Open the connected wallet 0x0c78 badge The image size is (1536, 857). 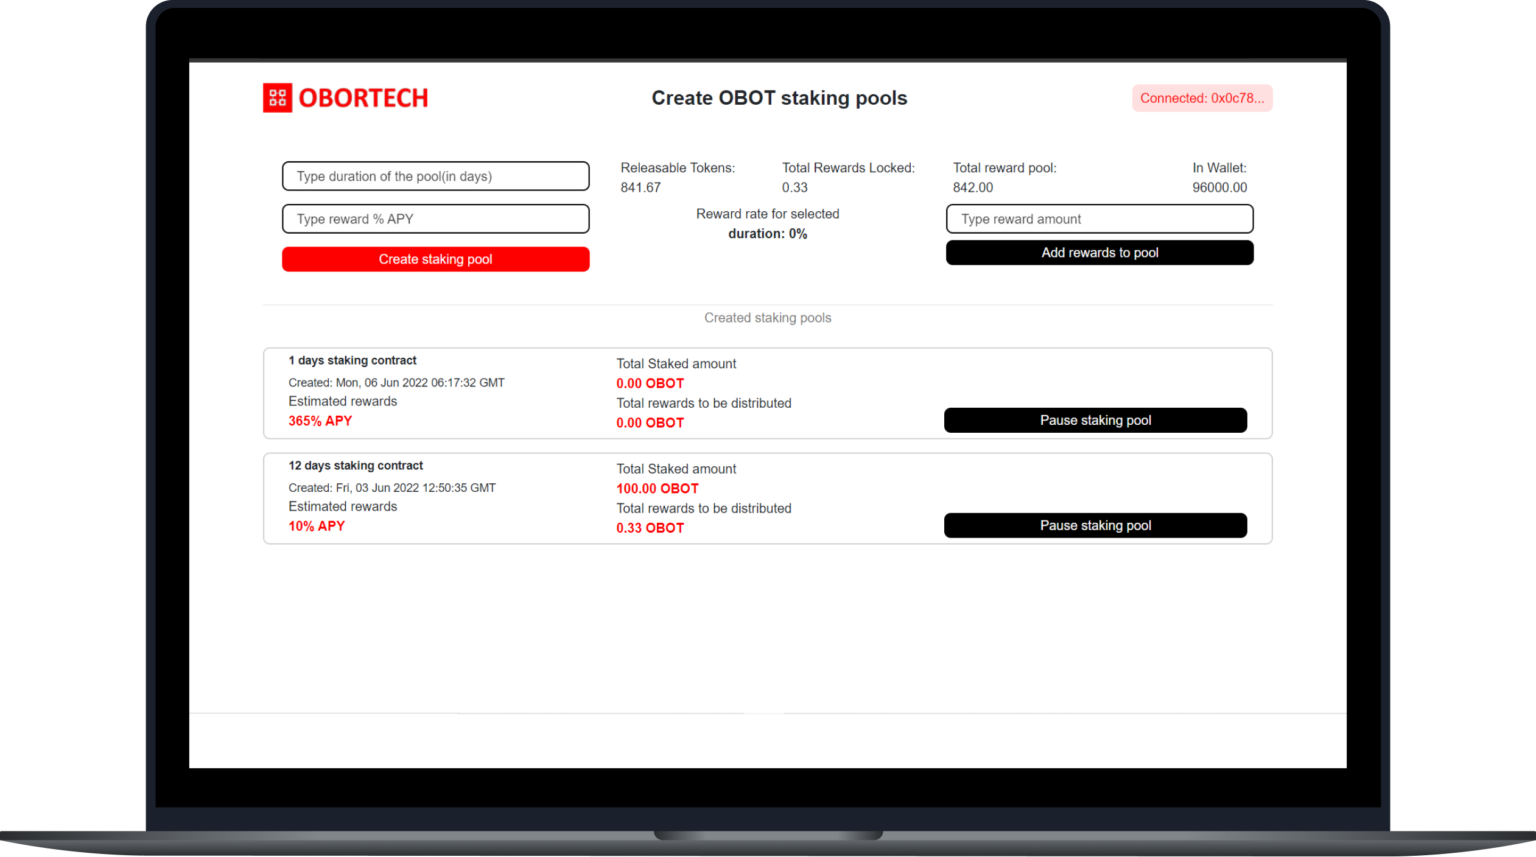pyautogui.click(x=1201, y=98)
